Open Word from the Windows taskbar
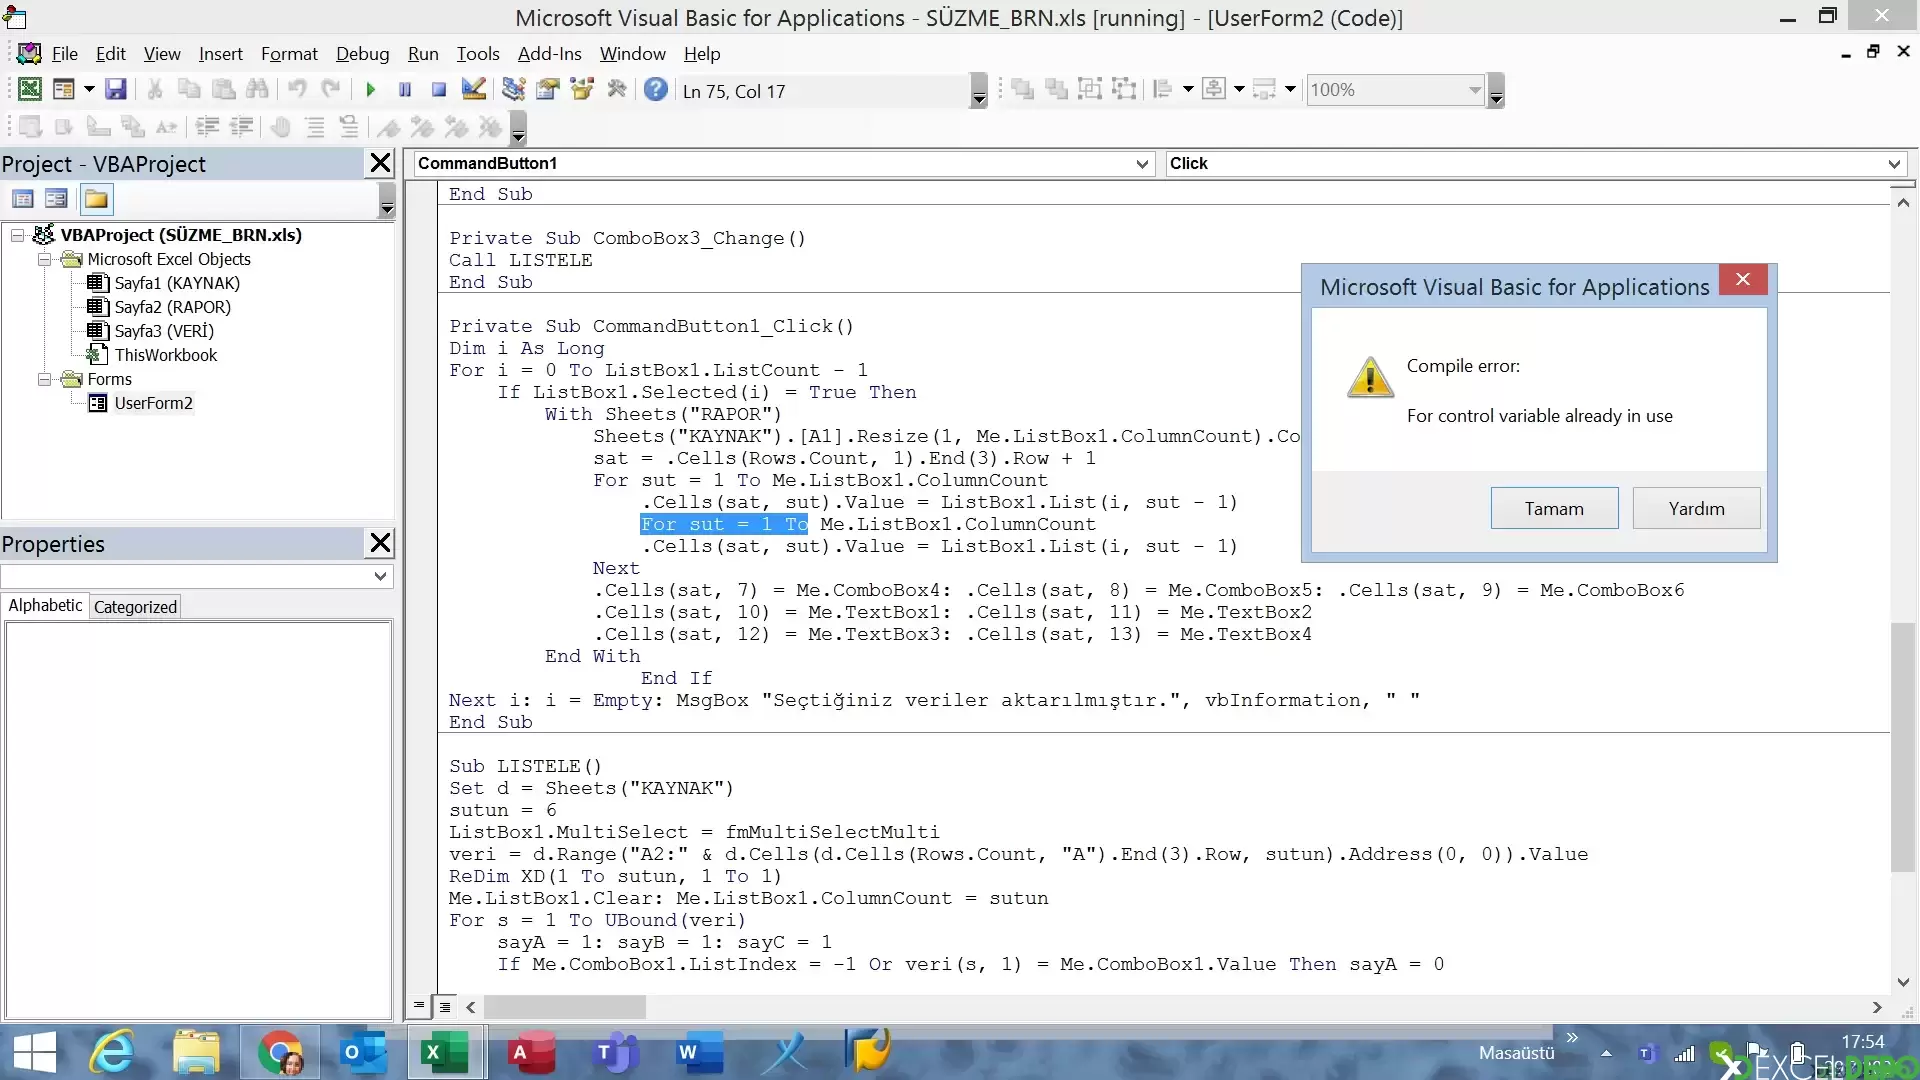The image size is (1920, 1080). (x=699, y=1052)
